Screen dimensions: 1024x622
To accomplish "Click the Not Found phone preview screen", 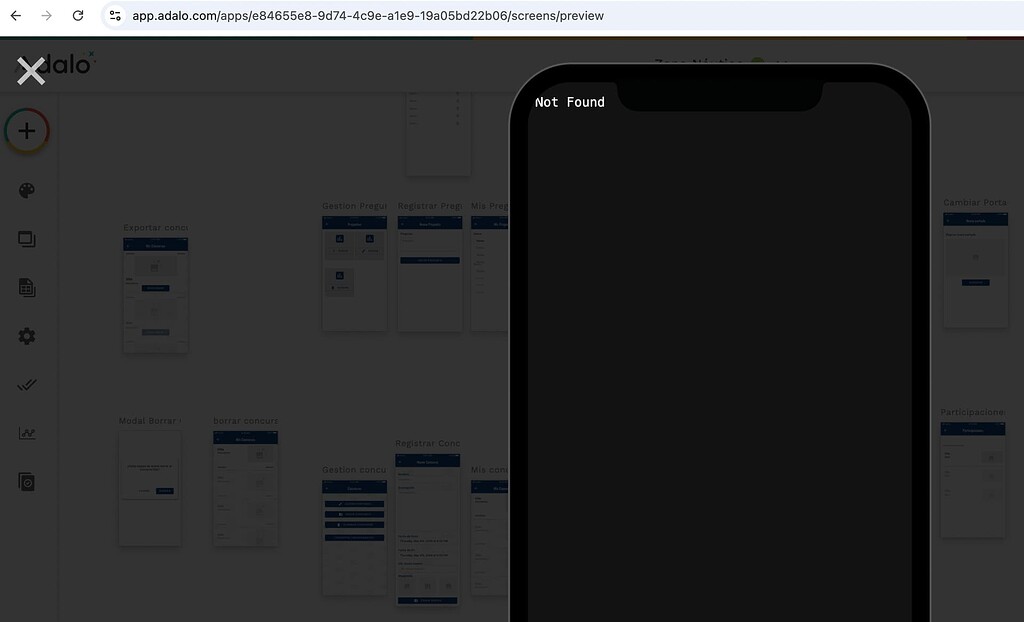I will click(x=718, y=350).
